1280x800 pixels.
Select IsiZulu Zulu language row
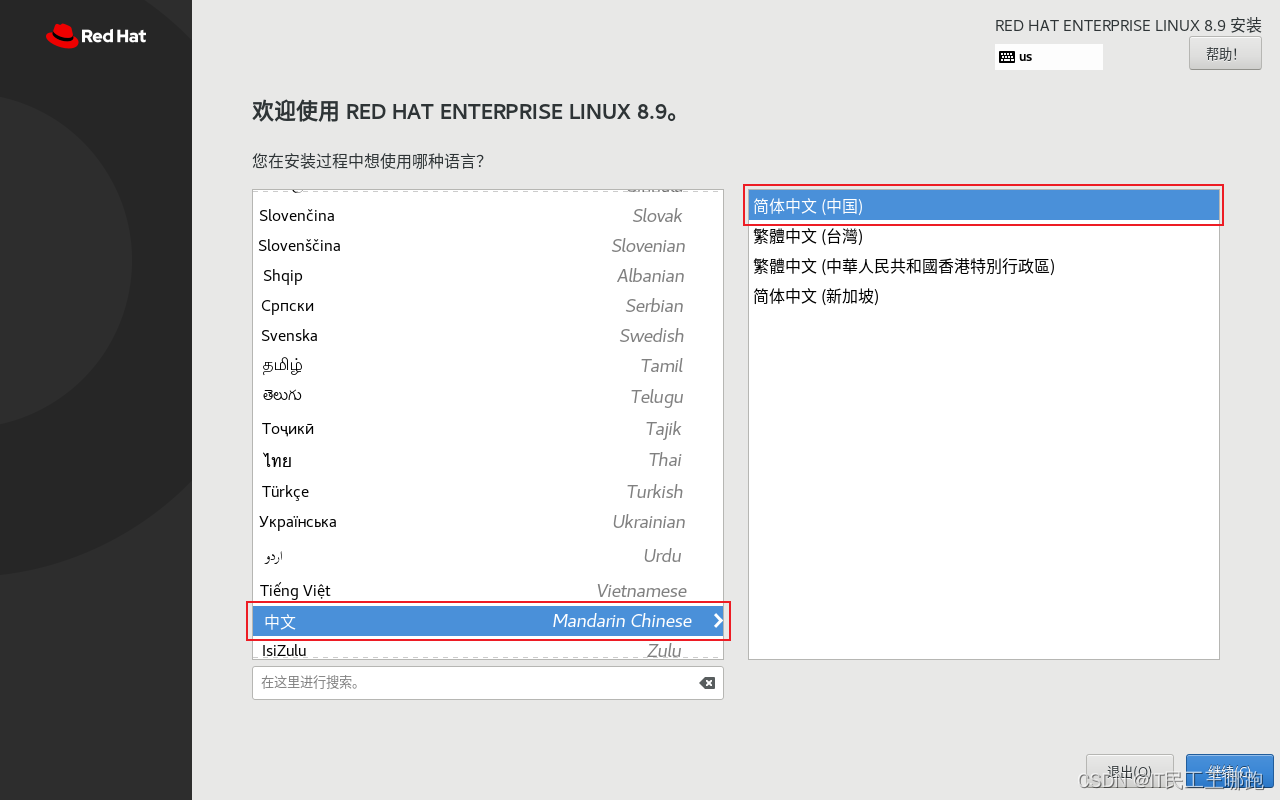[487, 650]
